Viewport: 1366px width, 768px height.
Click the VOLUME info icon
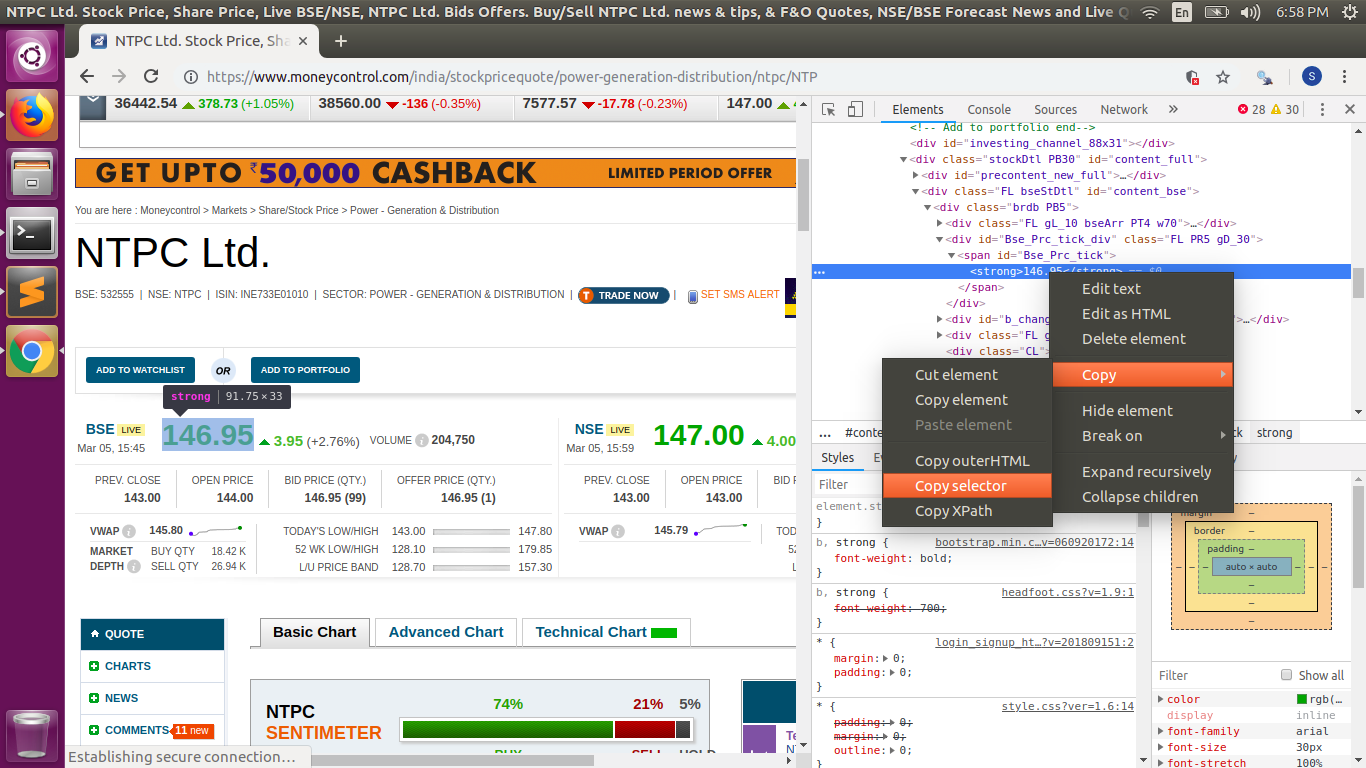point(422,440)
